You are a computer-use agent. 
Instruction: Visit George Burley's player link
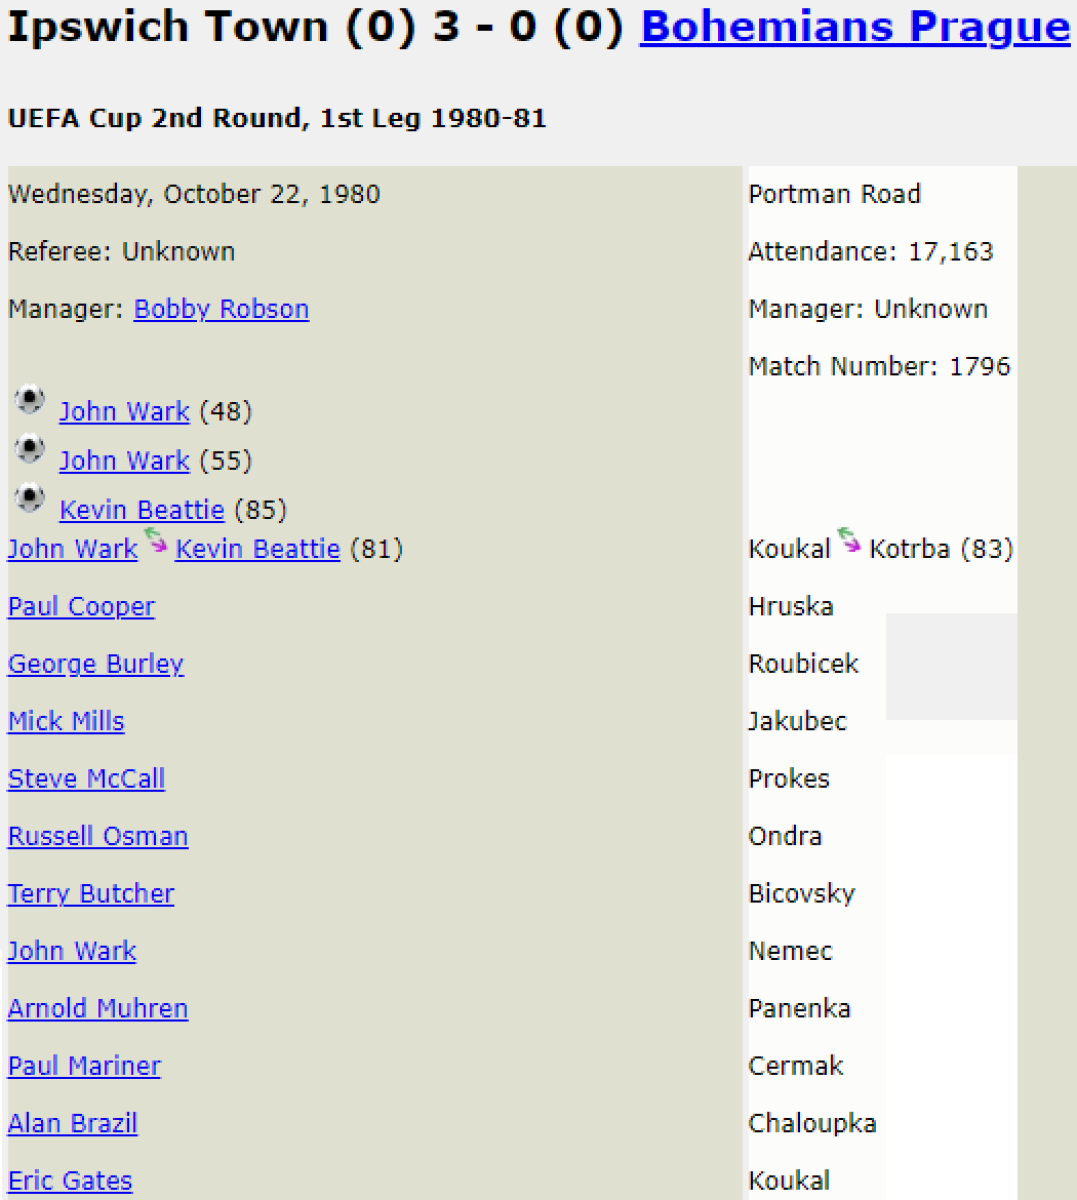coord(96,664)
